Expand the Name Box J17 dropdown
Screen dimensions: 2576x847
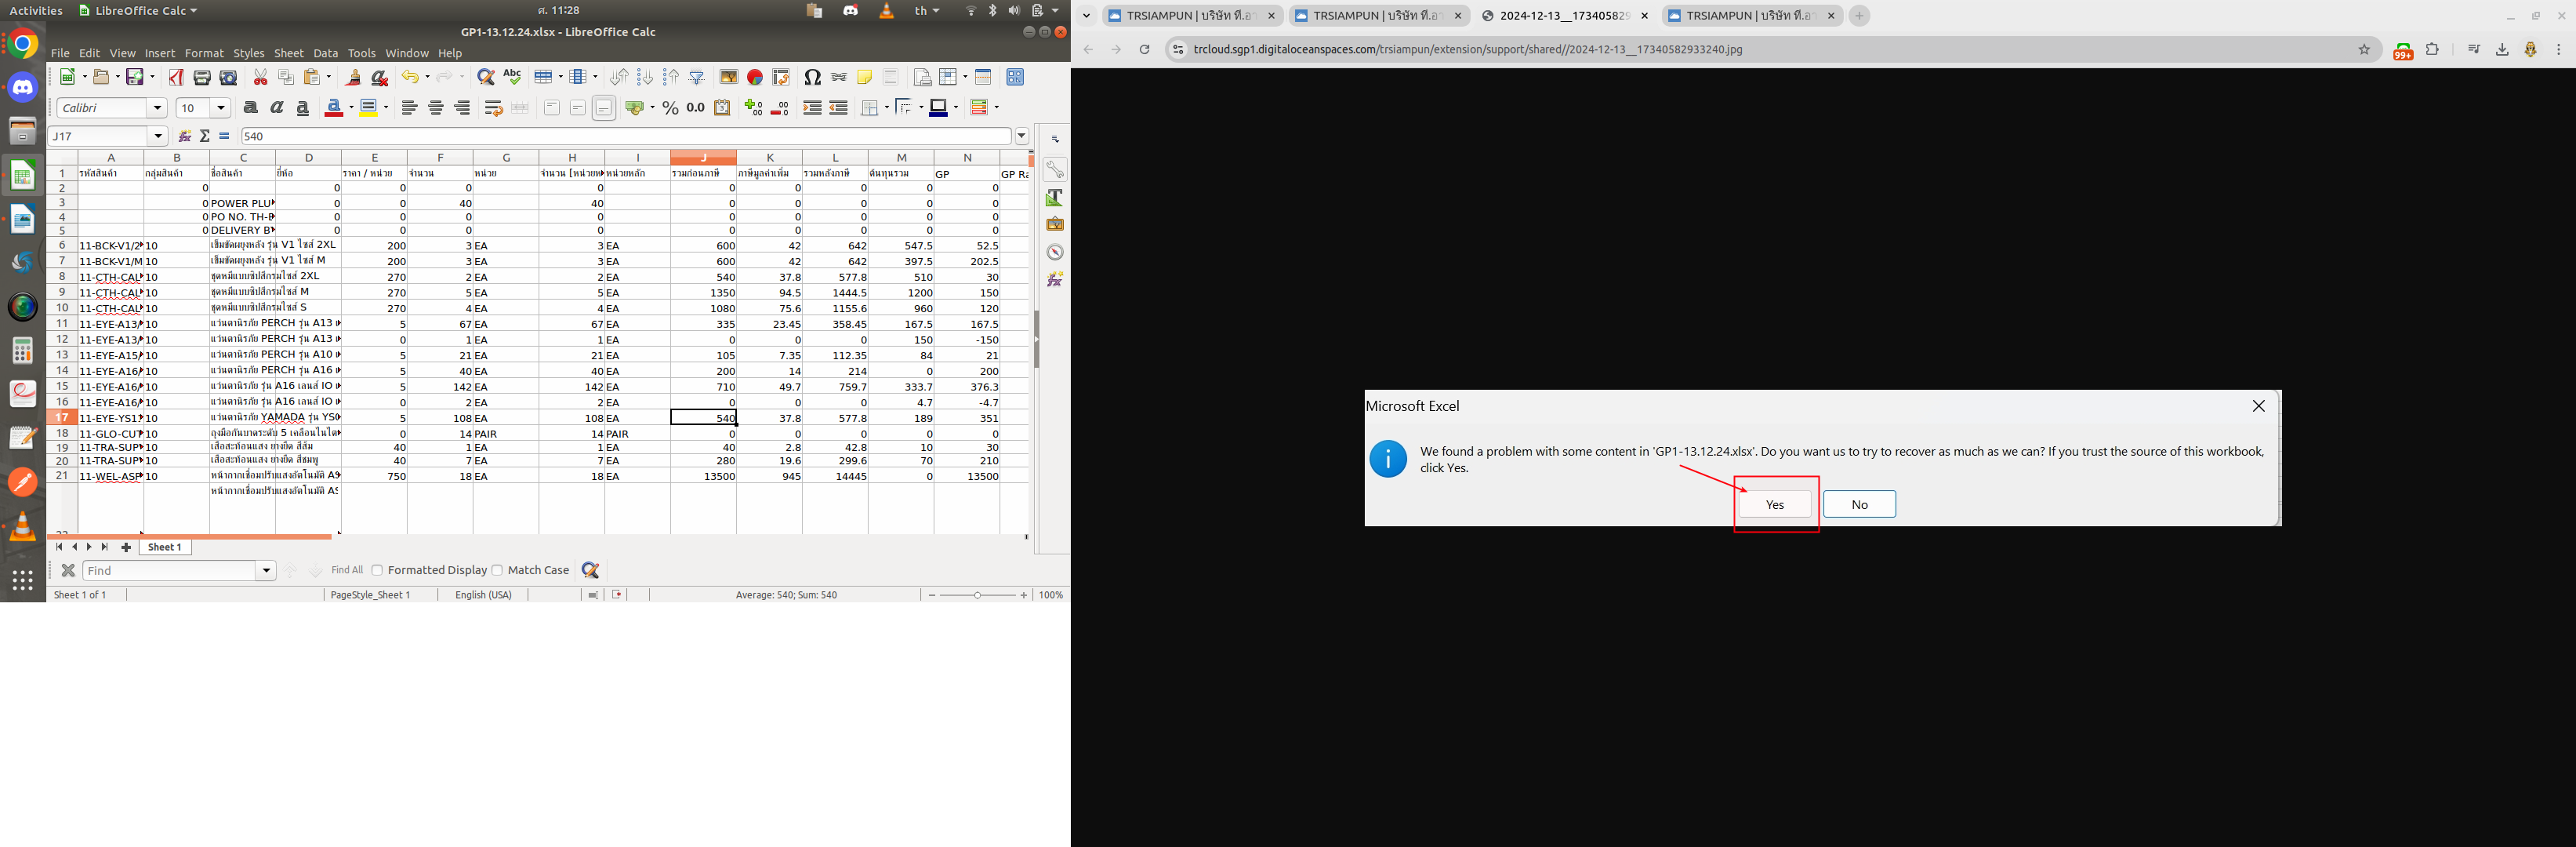point(158,136)
